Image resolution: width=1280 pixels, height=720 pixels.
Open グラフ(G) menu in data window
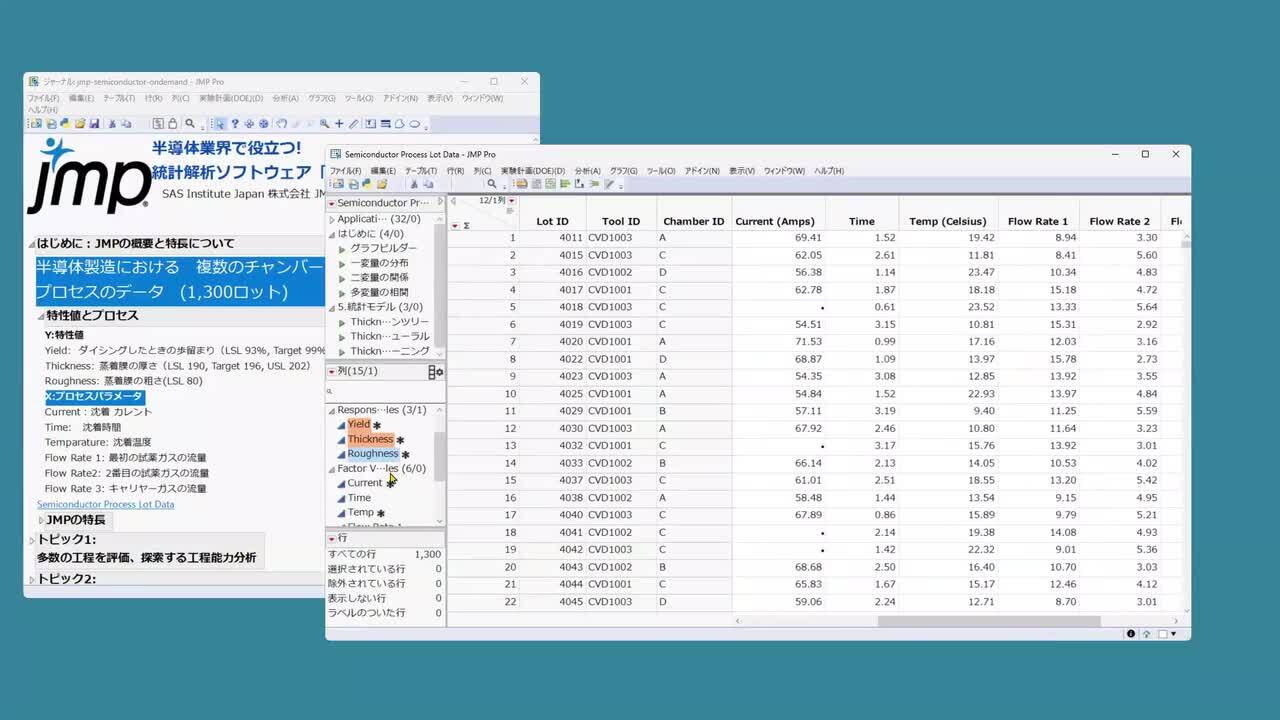[x=624, y=171]
